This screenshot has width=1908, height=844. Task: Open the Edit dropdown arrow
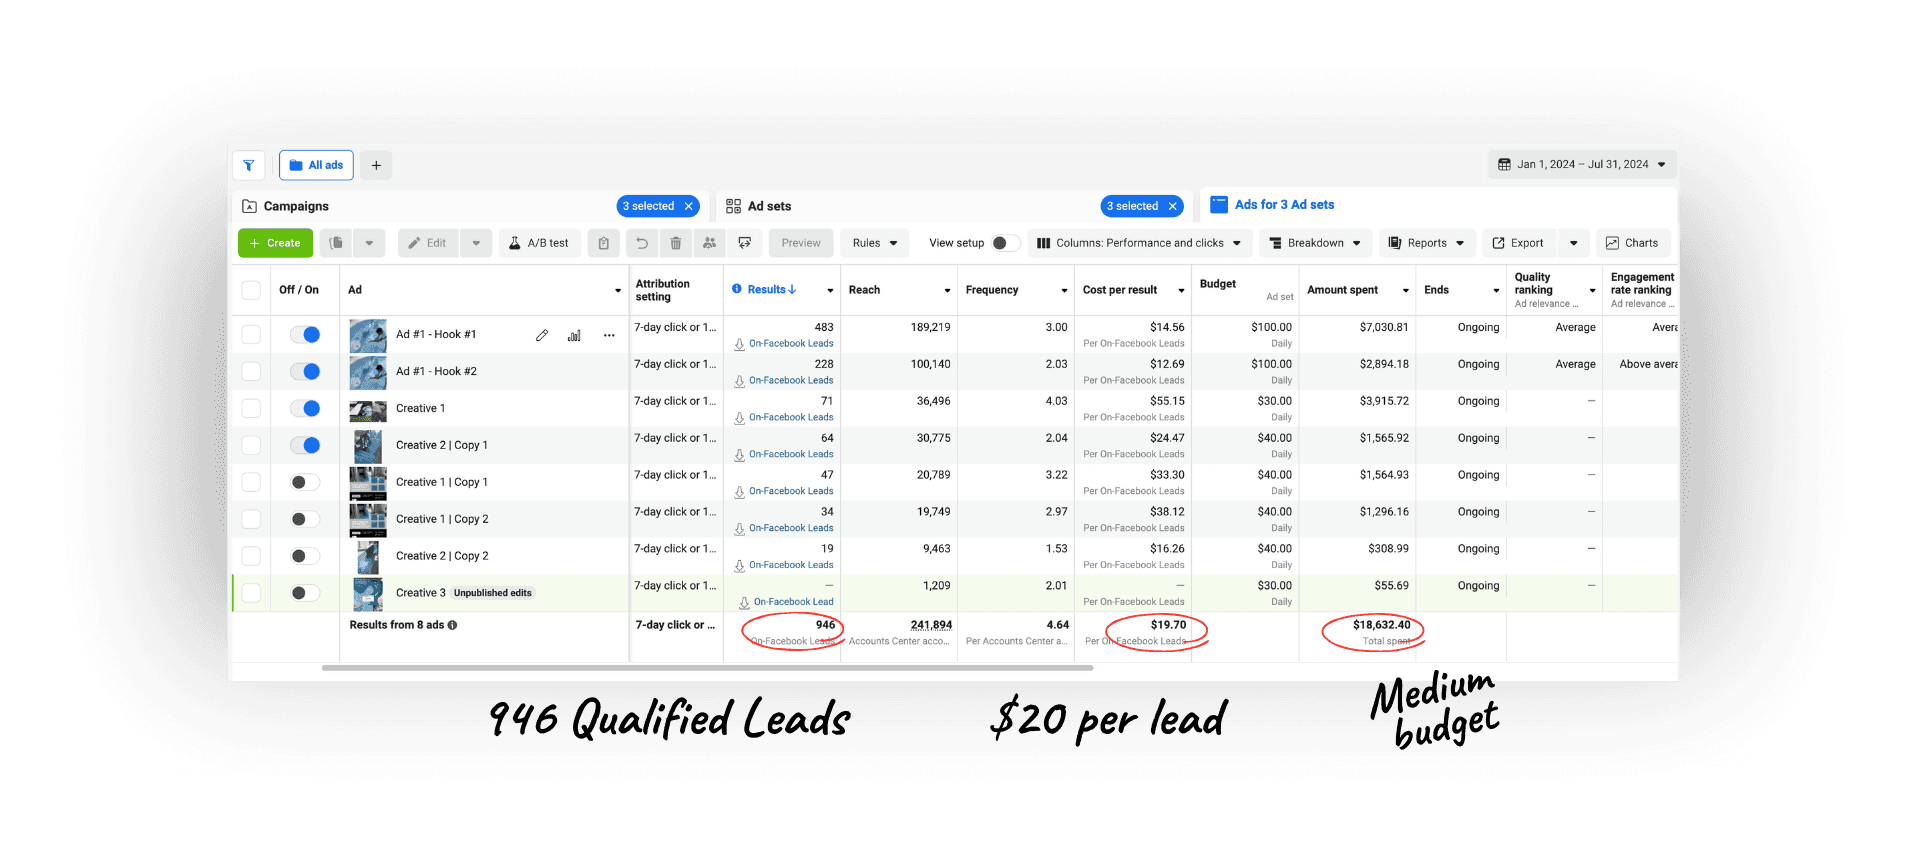(476, 243)
